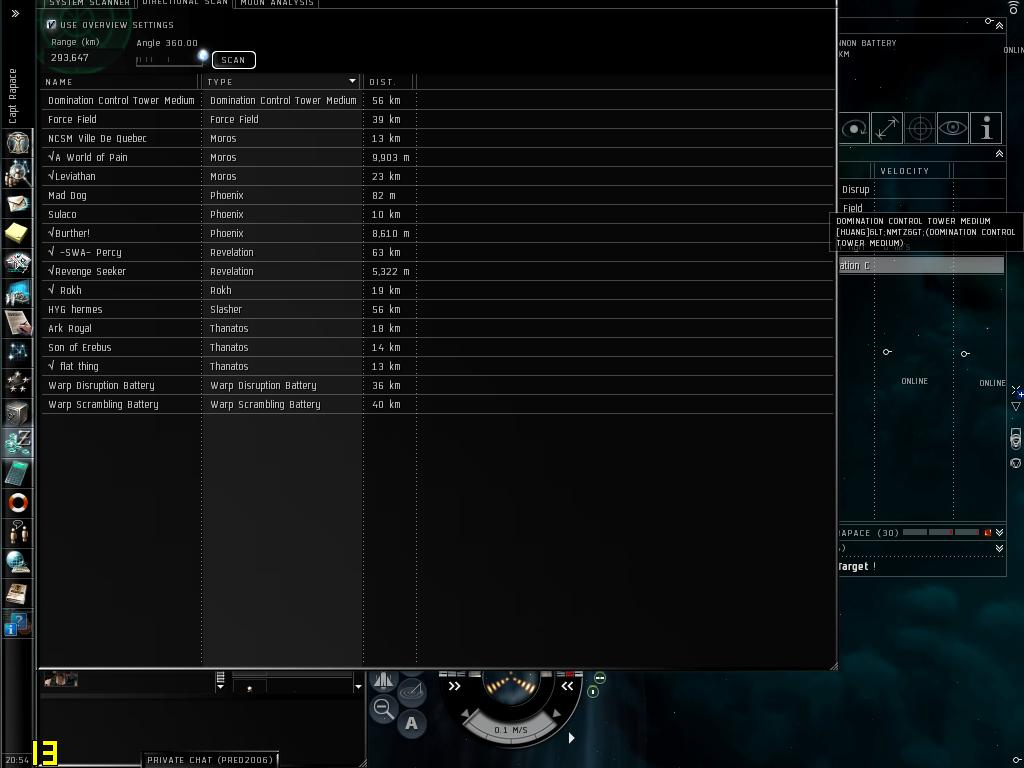Select the Revenge Seeker Revelation row
Screen dimensions: 1024x768
point(438,271)
